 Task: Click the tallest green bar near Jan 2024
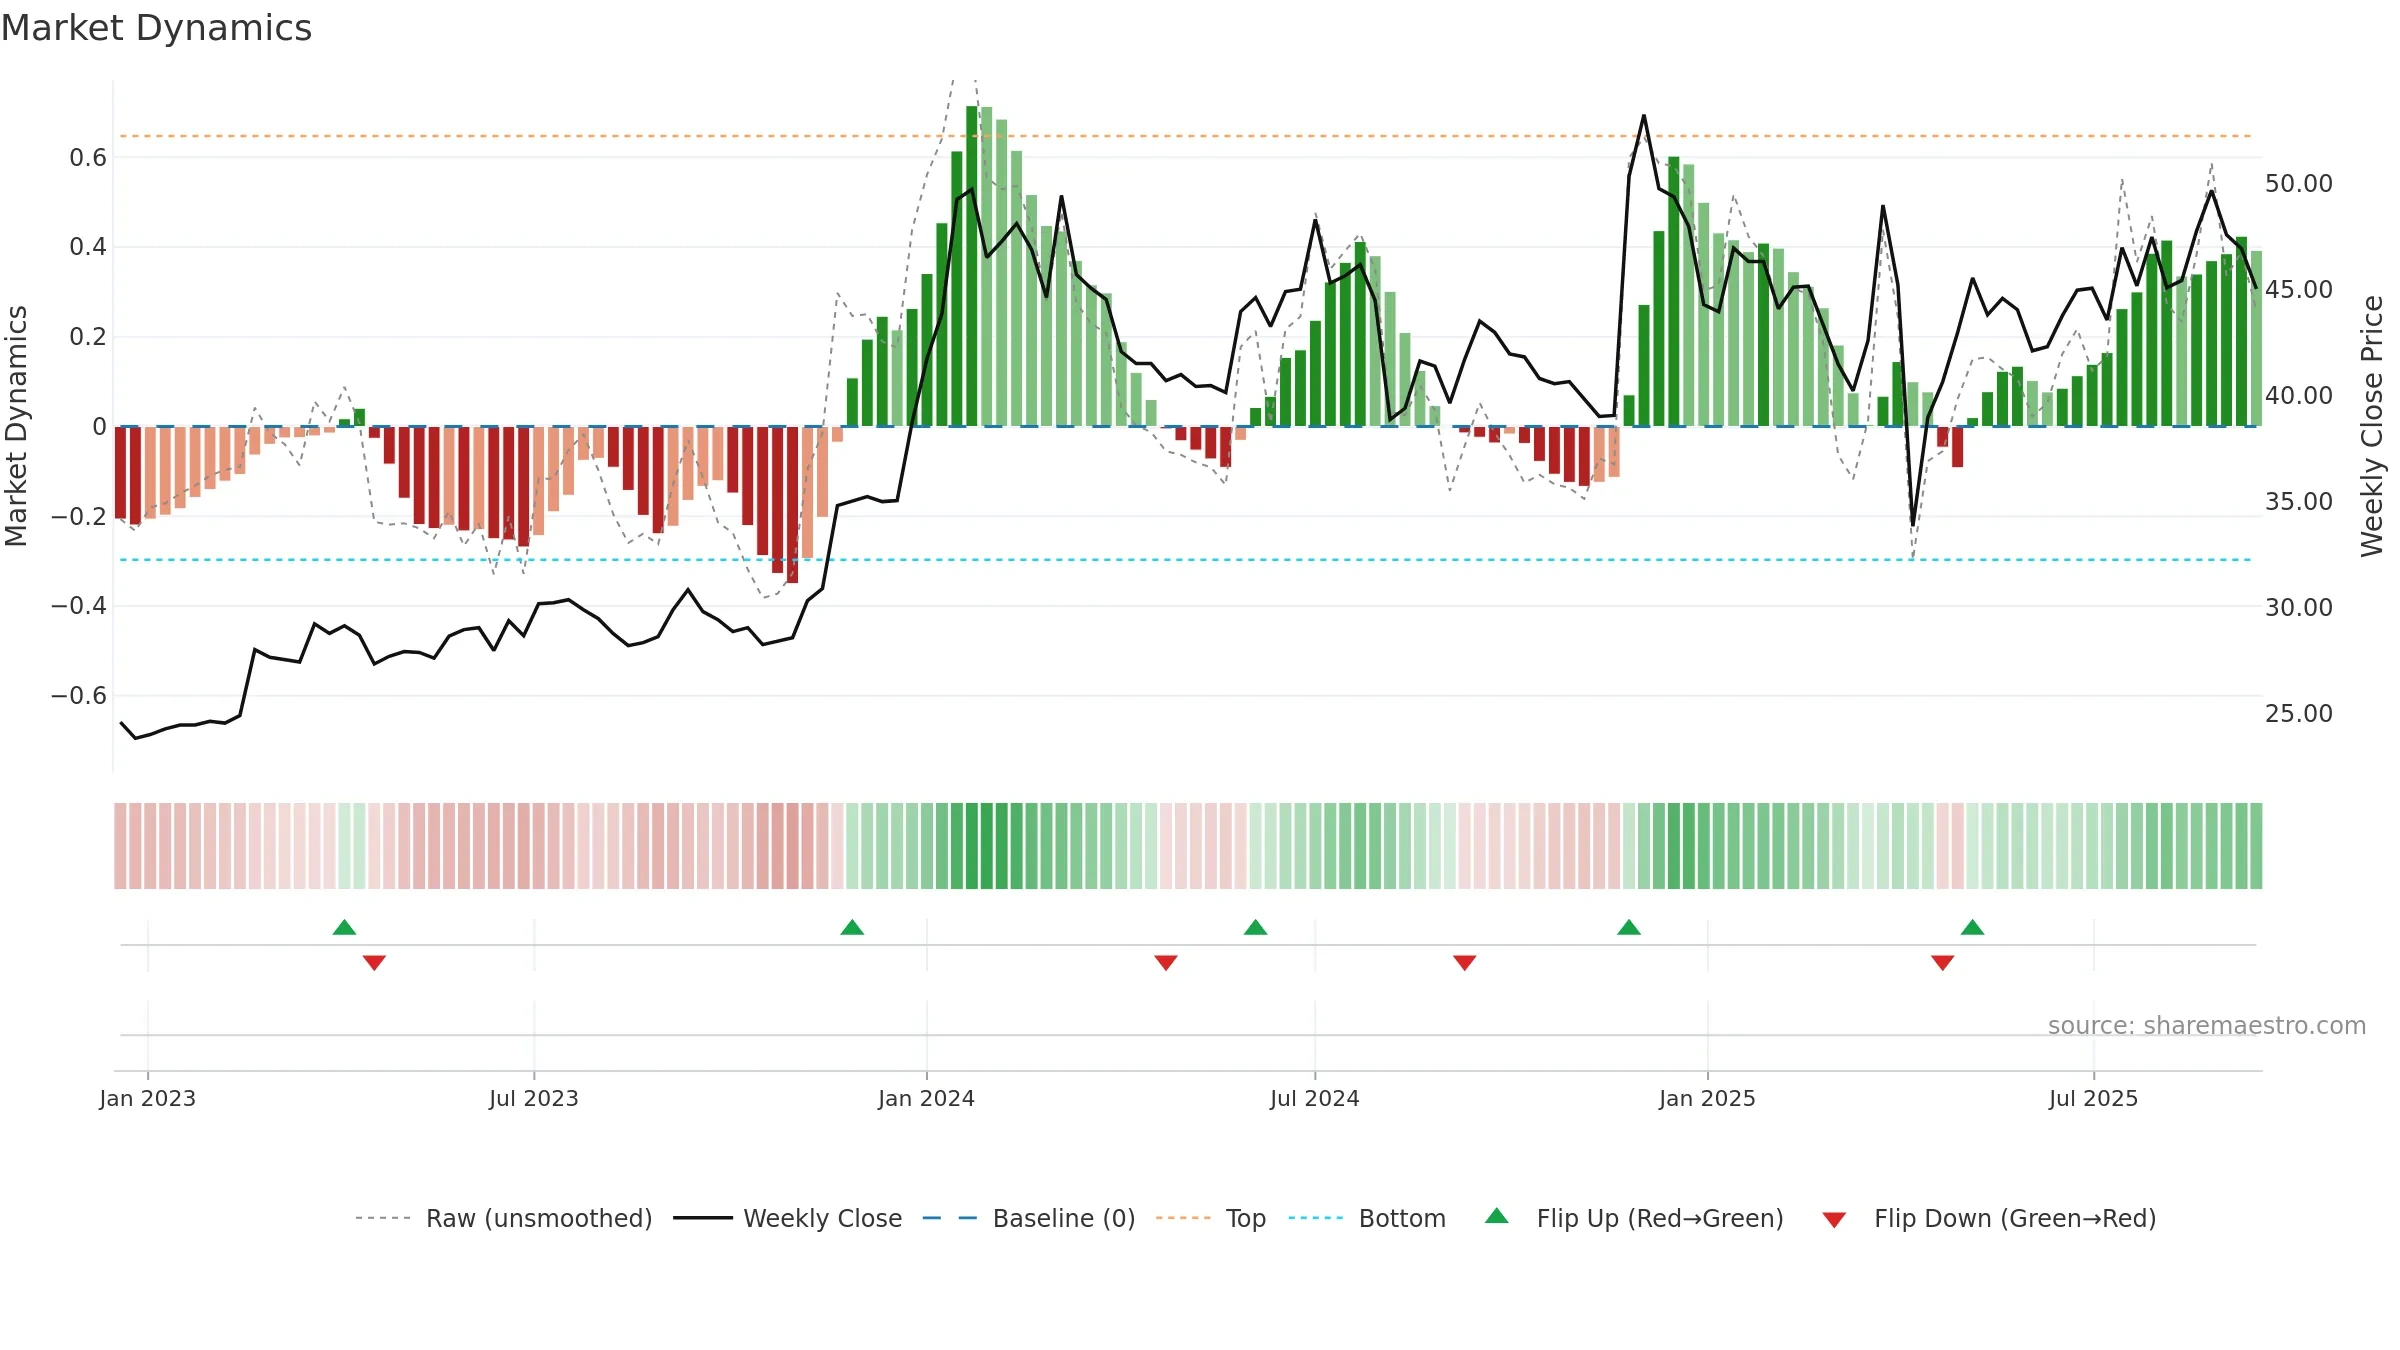(x=971, y=266)
